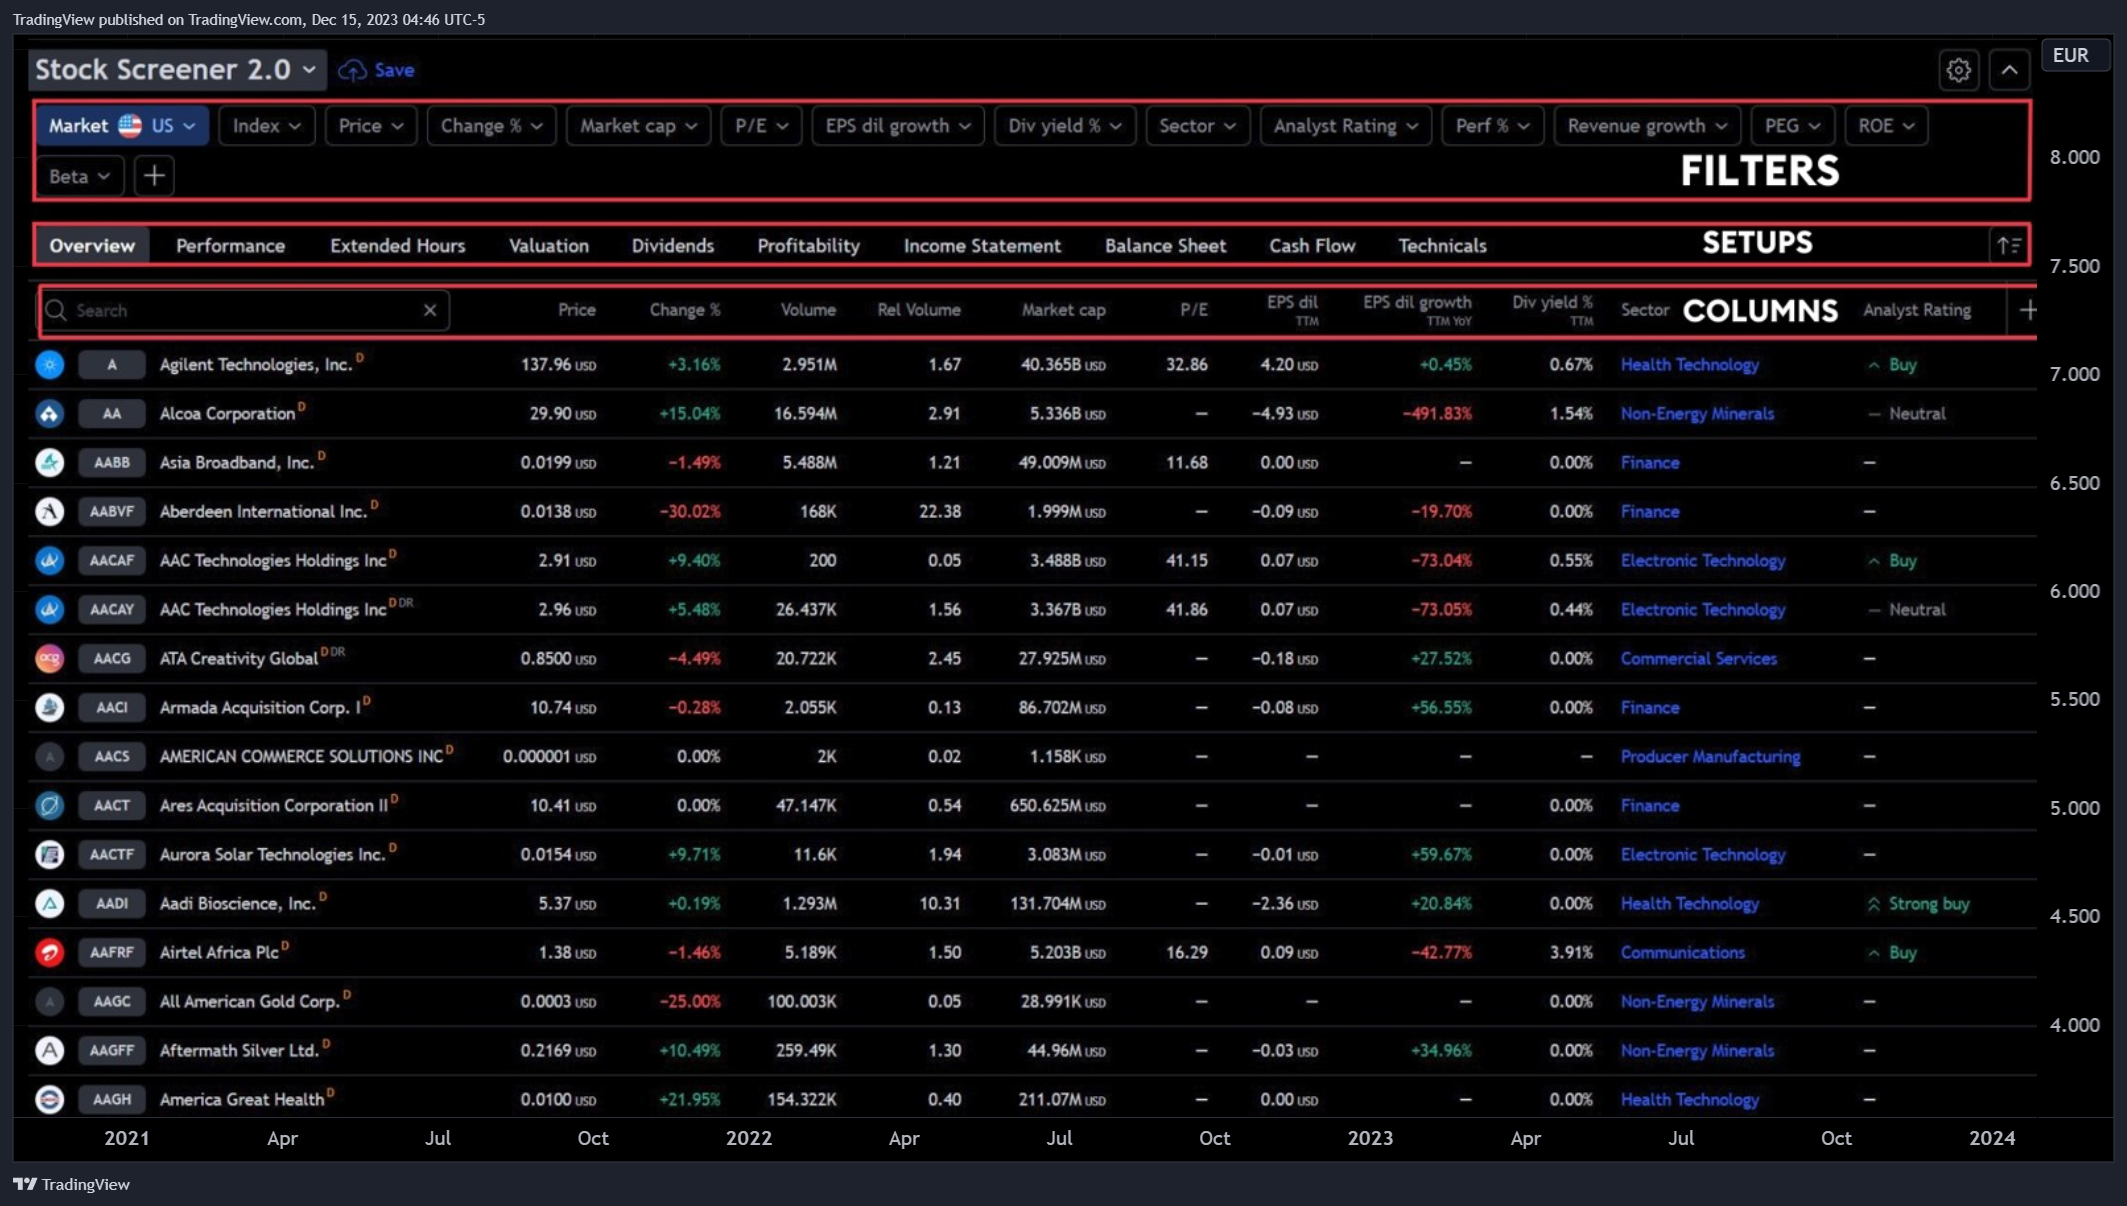Sort by the Rel Volume column header
The image size is (2127, 1206).
coord(918,310)
